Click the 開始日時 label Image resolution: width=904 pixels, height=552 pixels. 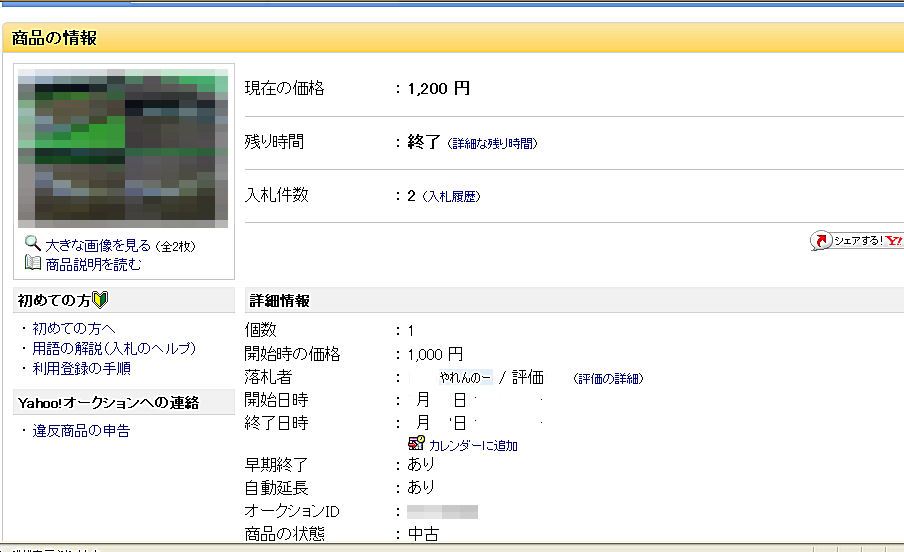276,400
